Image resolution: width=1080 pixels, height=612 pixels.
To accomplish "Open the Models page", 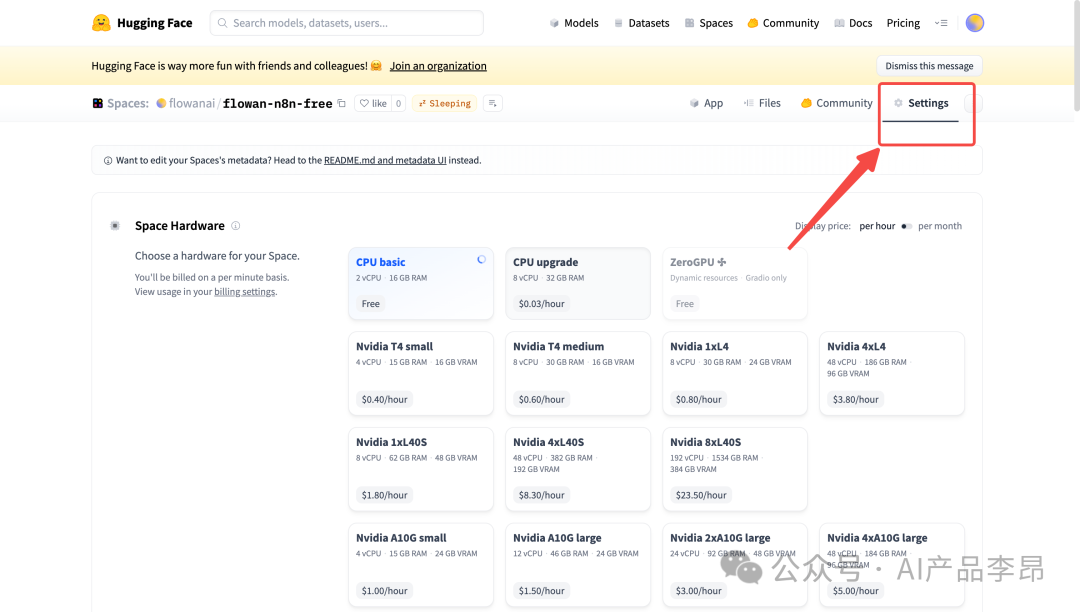I will (x=574, y=23).
